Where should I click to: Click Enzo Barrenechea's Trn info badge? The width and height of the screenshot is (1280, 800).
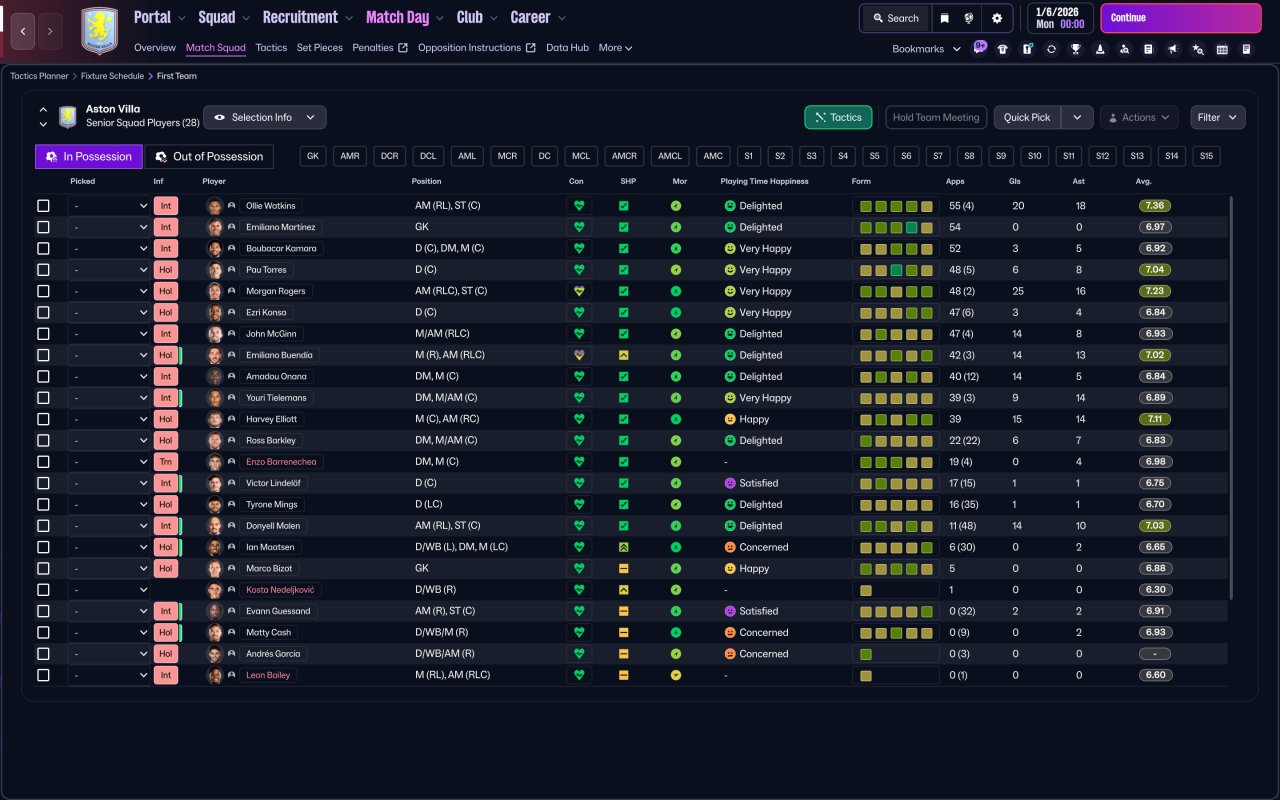pyautogui.click(x=166, y=462)
